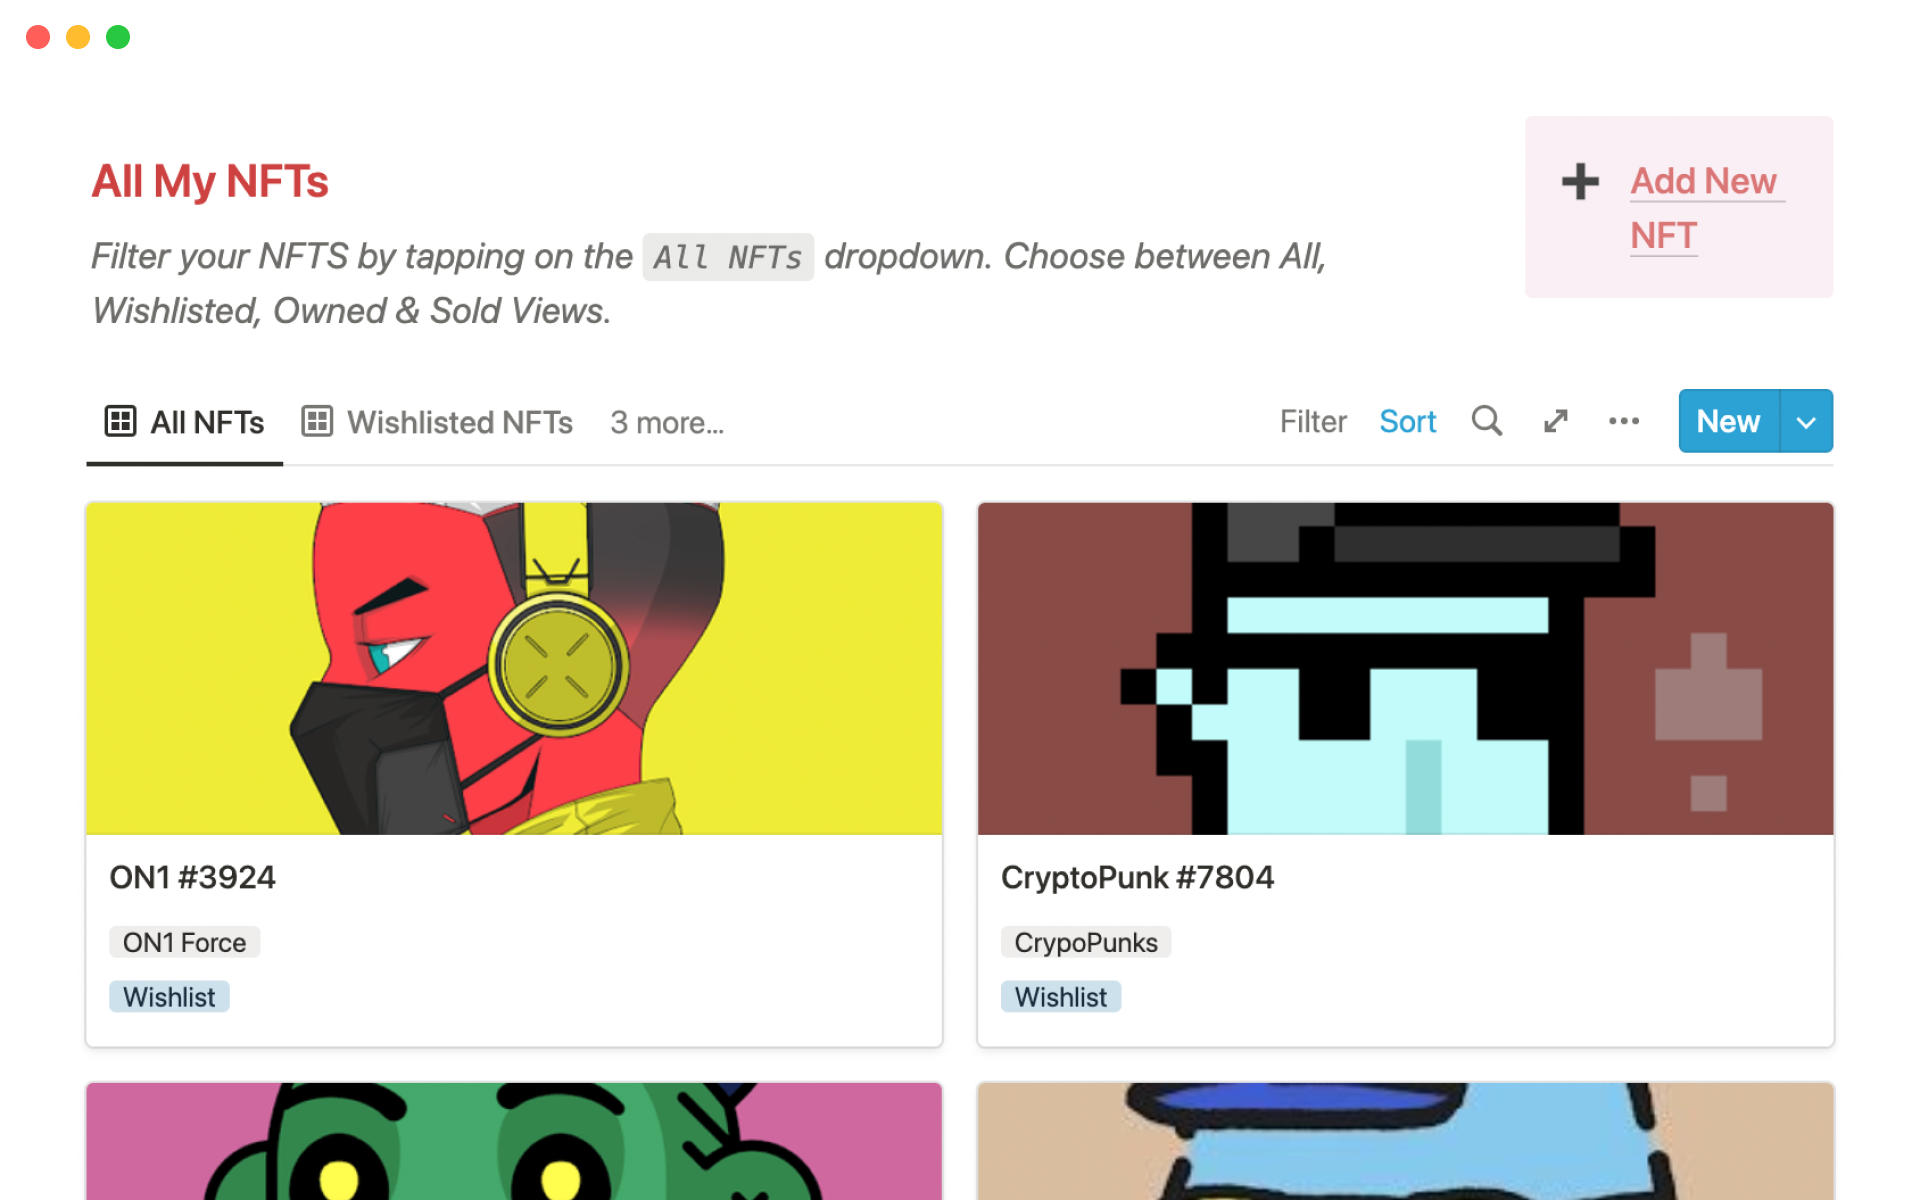Click the plus icon beside Add New NFT

point(1580,182)
